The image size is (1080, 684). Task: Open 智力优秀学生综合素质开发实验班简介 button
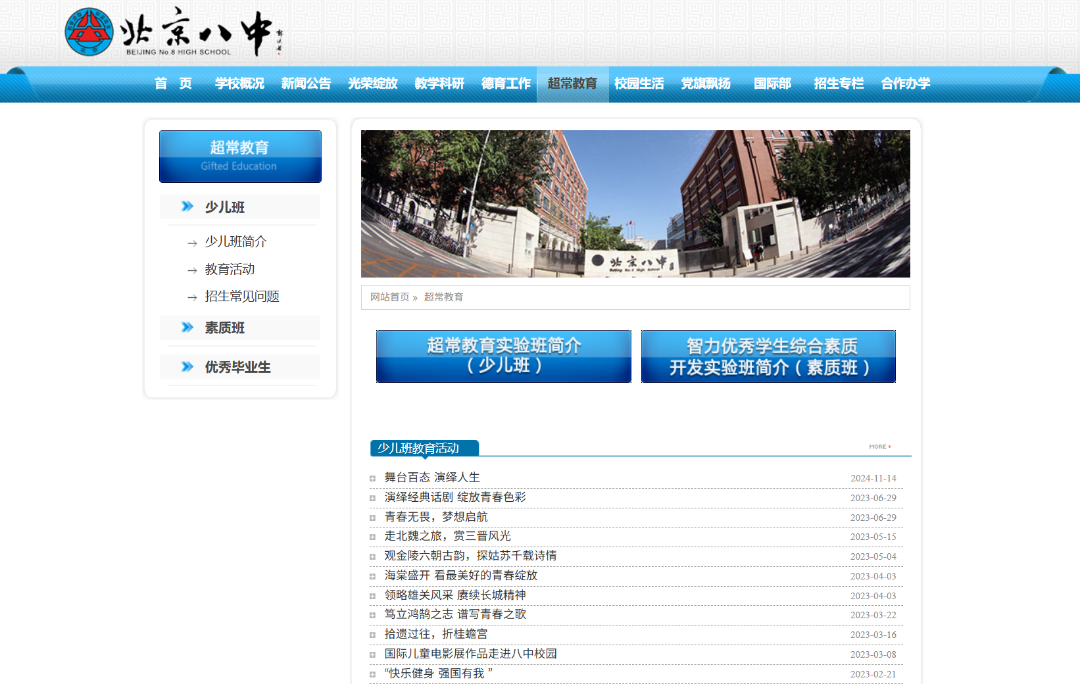[768, 356]
